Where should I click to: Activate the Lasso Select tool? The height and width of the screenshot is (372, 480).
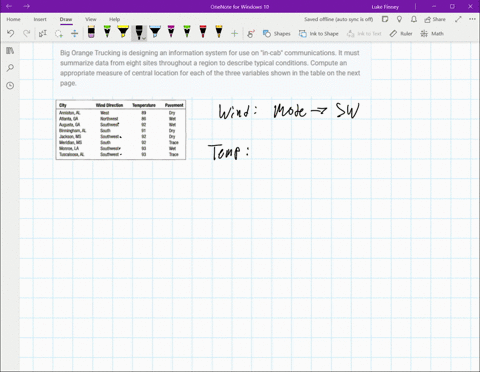(59, 33)
